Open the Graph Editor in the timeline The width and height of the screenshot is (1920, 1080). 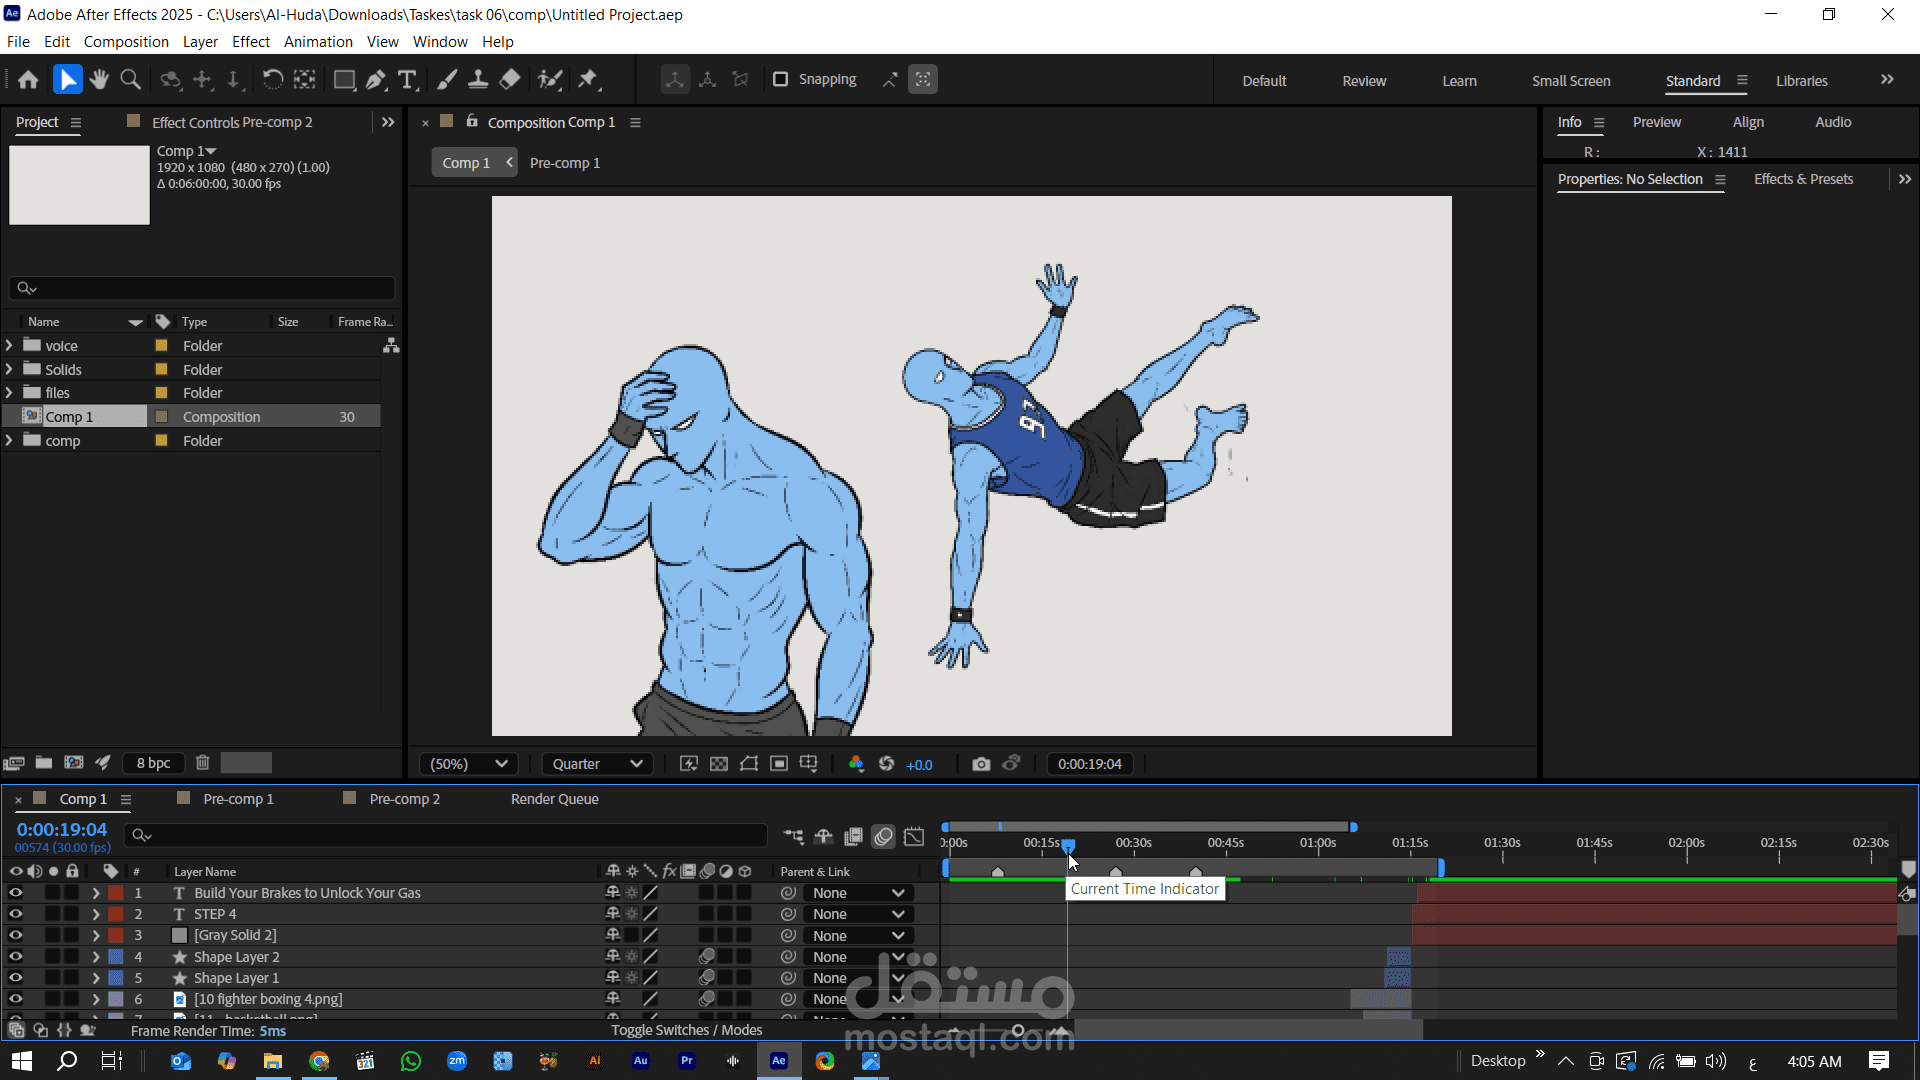(914, 836)
